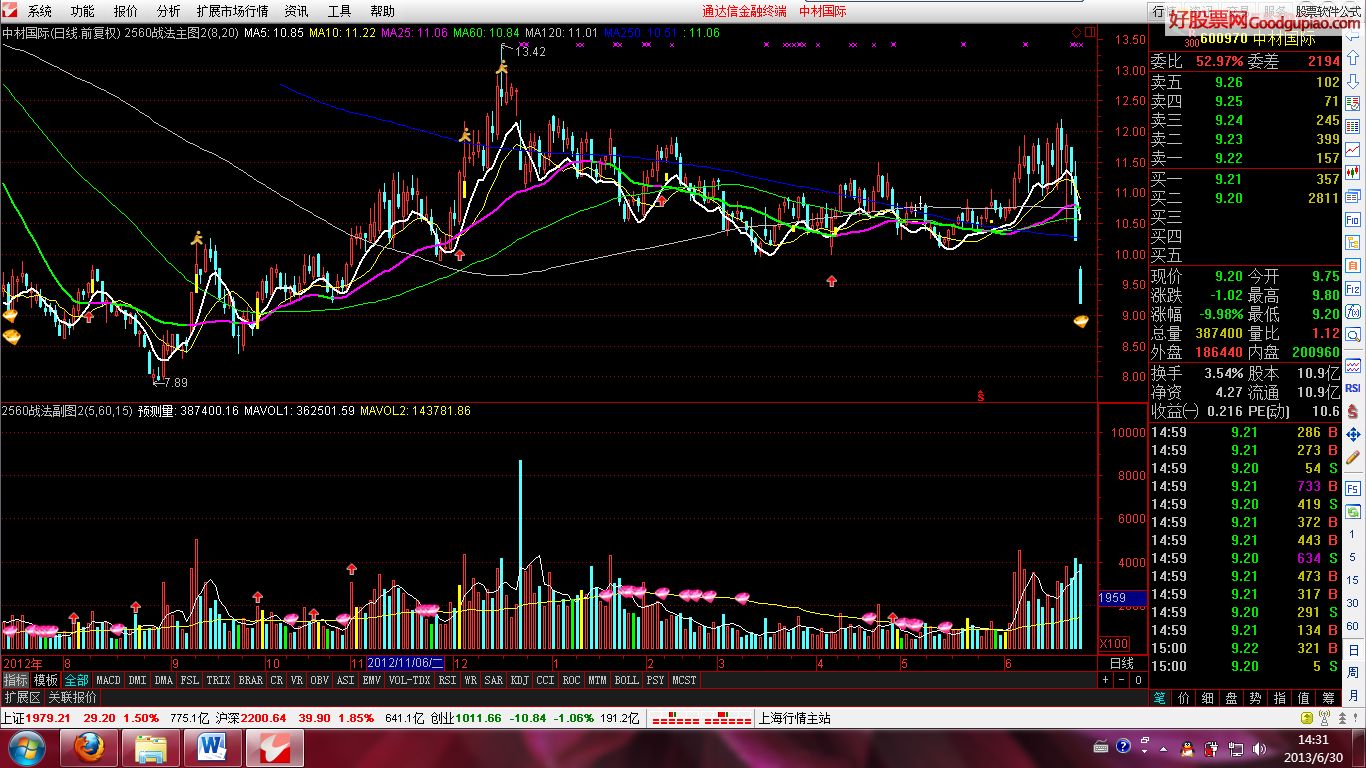This screenshot has width=1366, height=768.
Task: Open the 系统 menu
Action: click(x=40, y=11)
